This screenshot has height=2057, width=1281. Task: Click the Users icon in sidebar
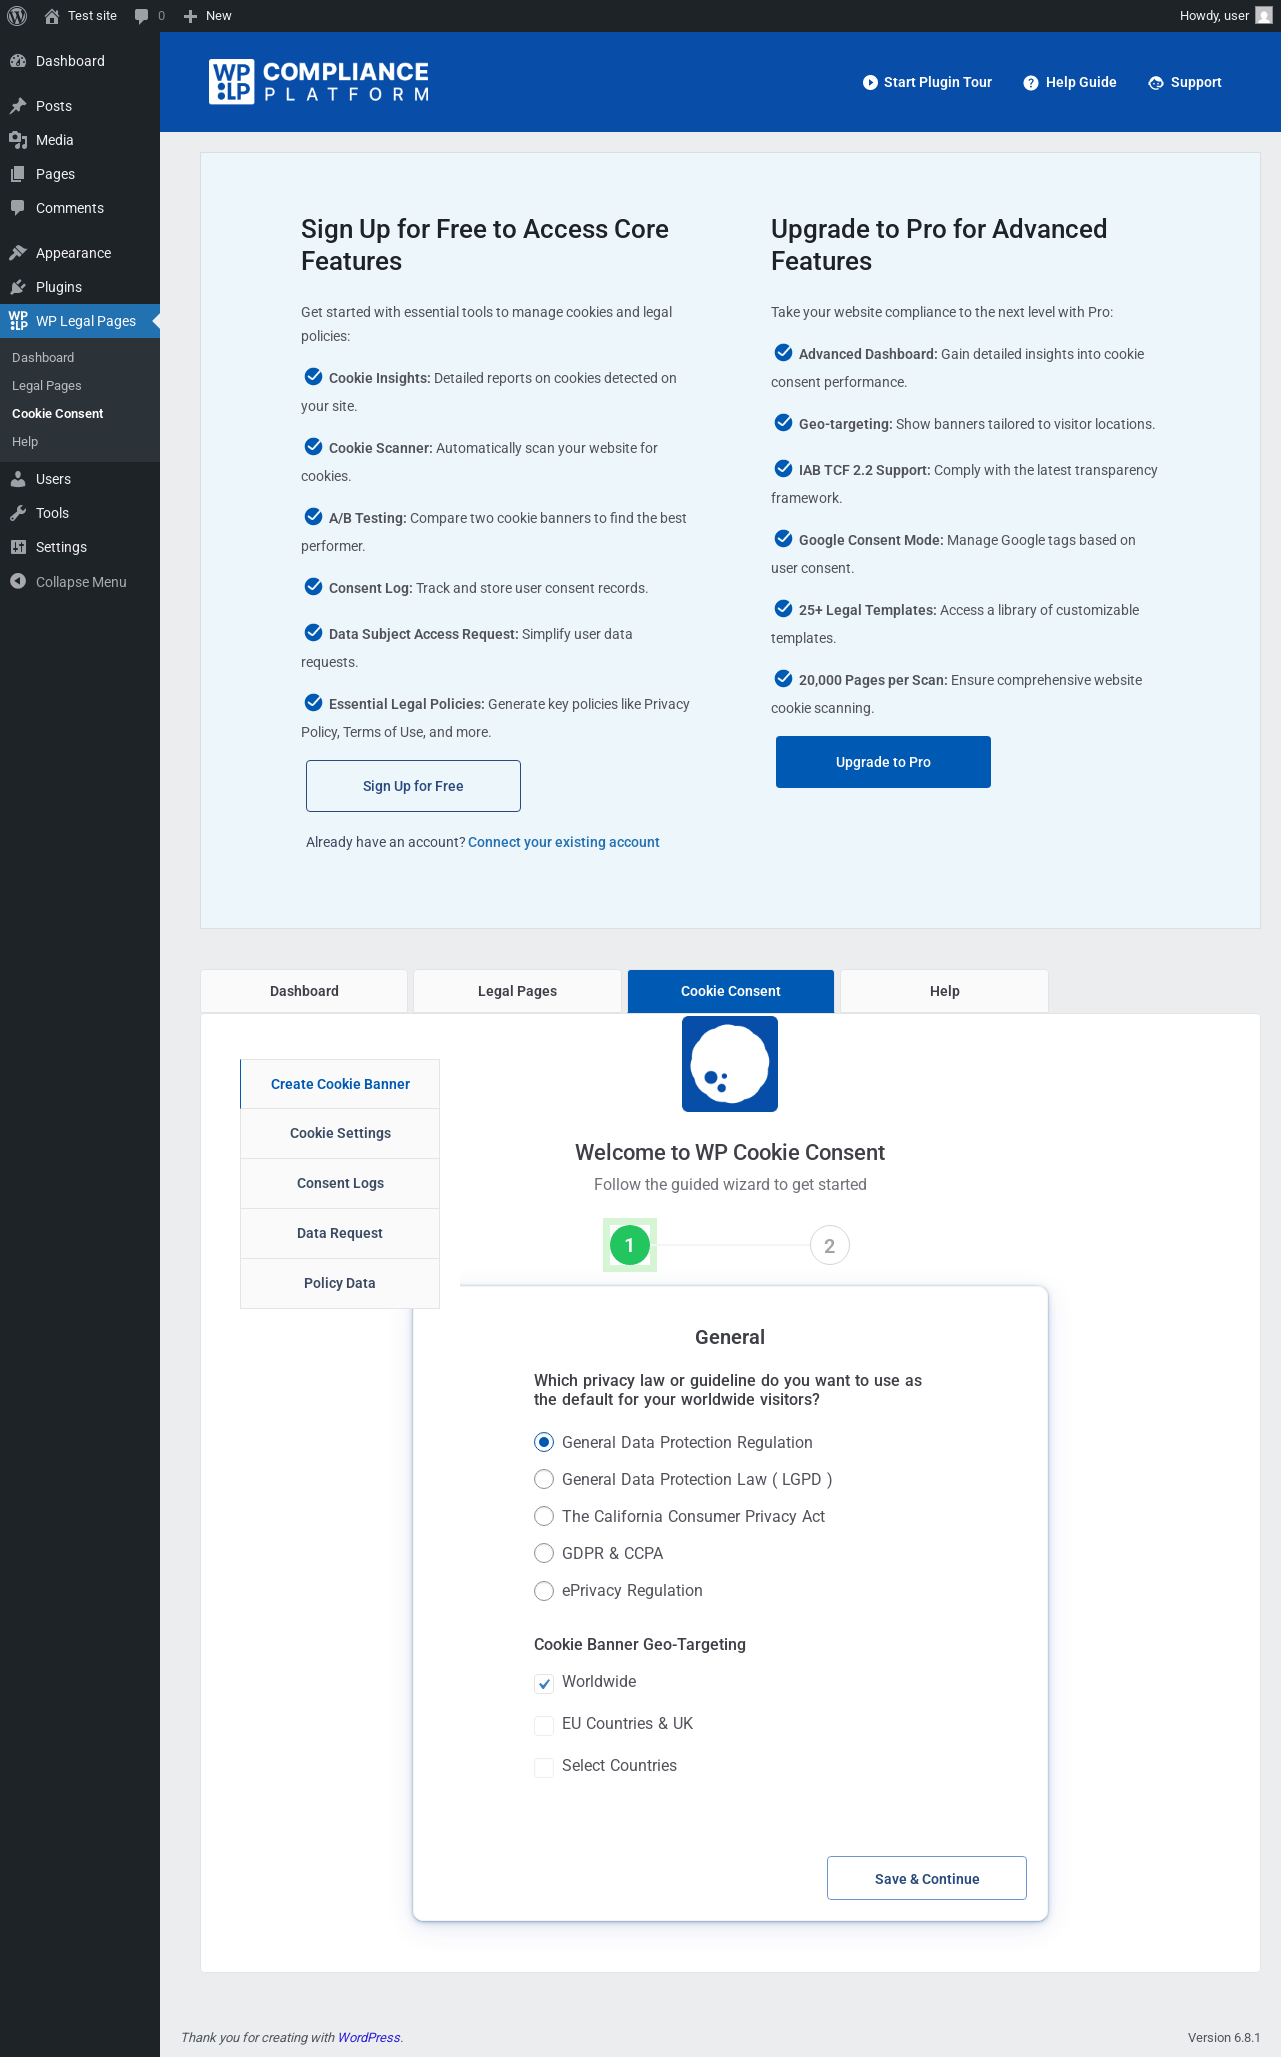coord(18,479)
